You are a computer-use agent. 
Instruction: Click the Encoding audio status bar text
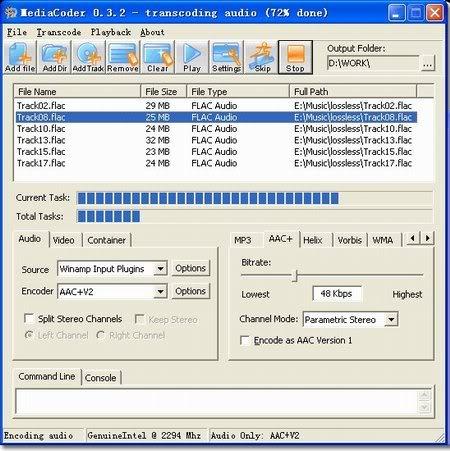click(38, 436)
